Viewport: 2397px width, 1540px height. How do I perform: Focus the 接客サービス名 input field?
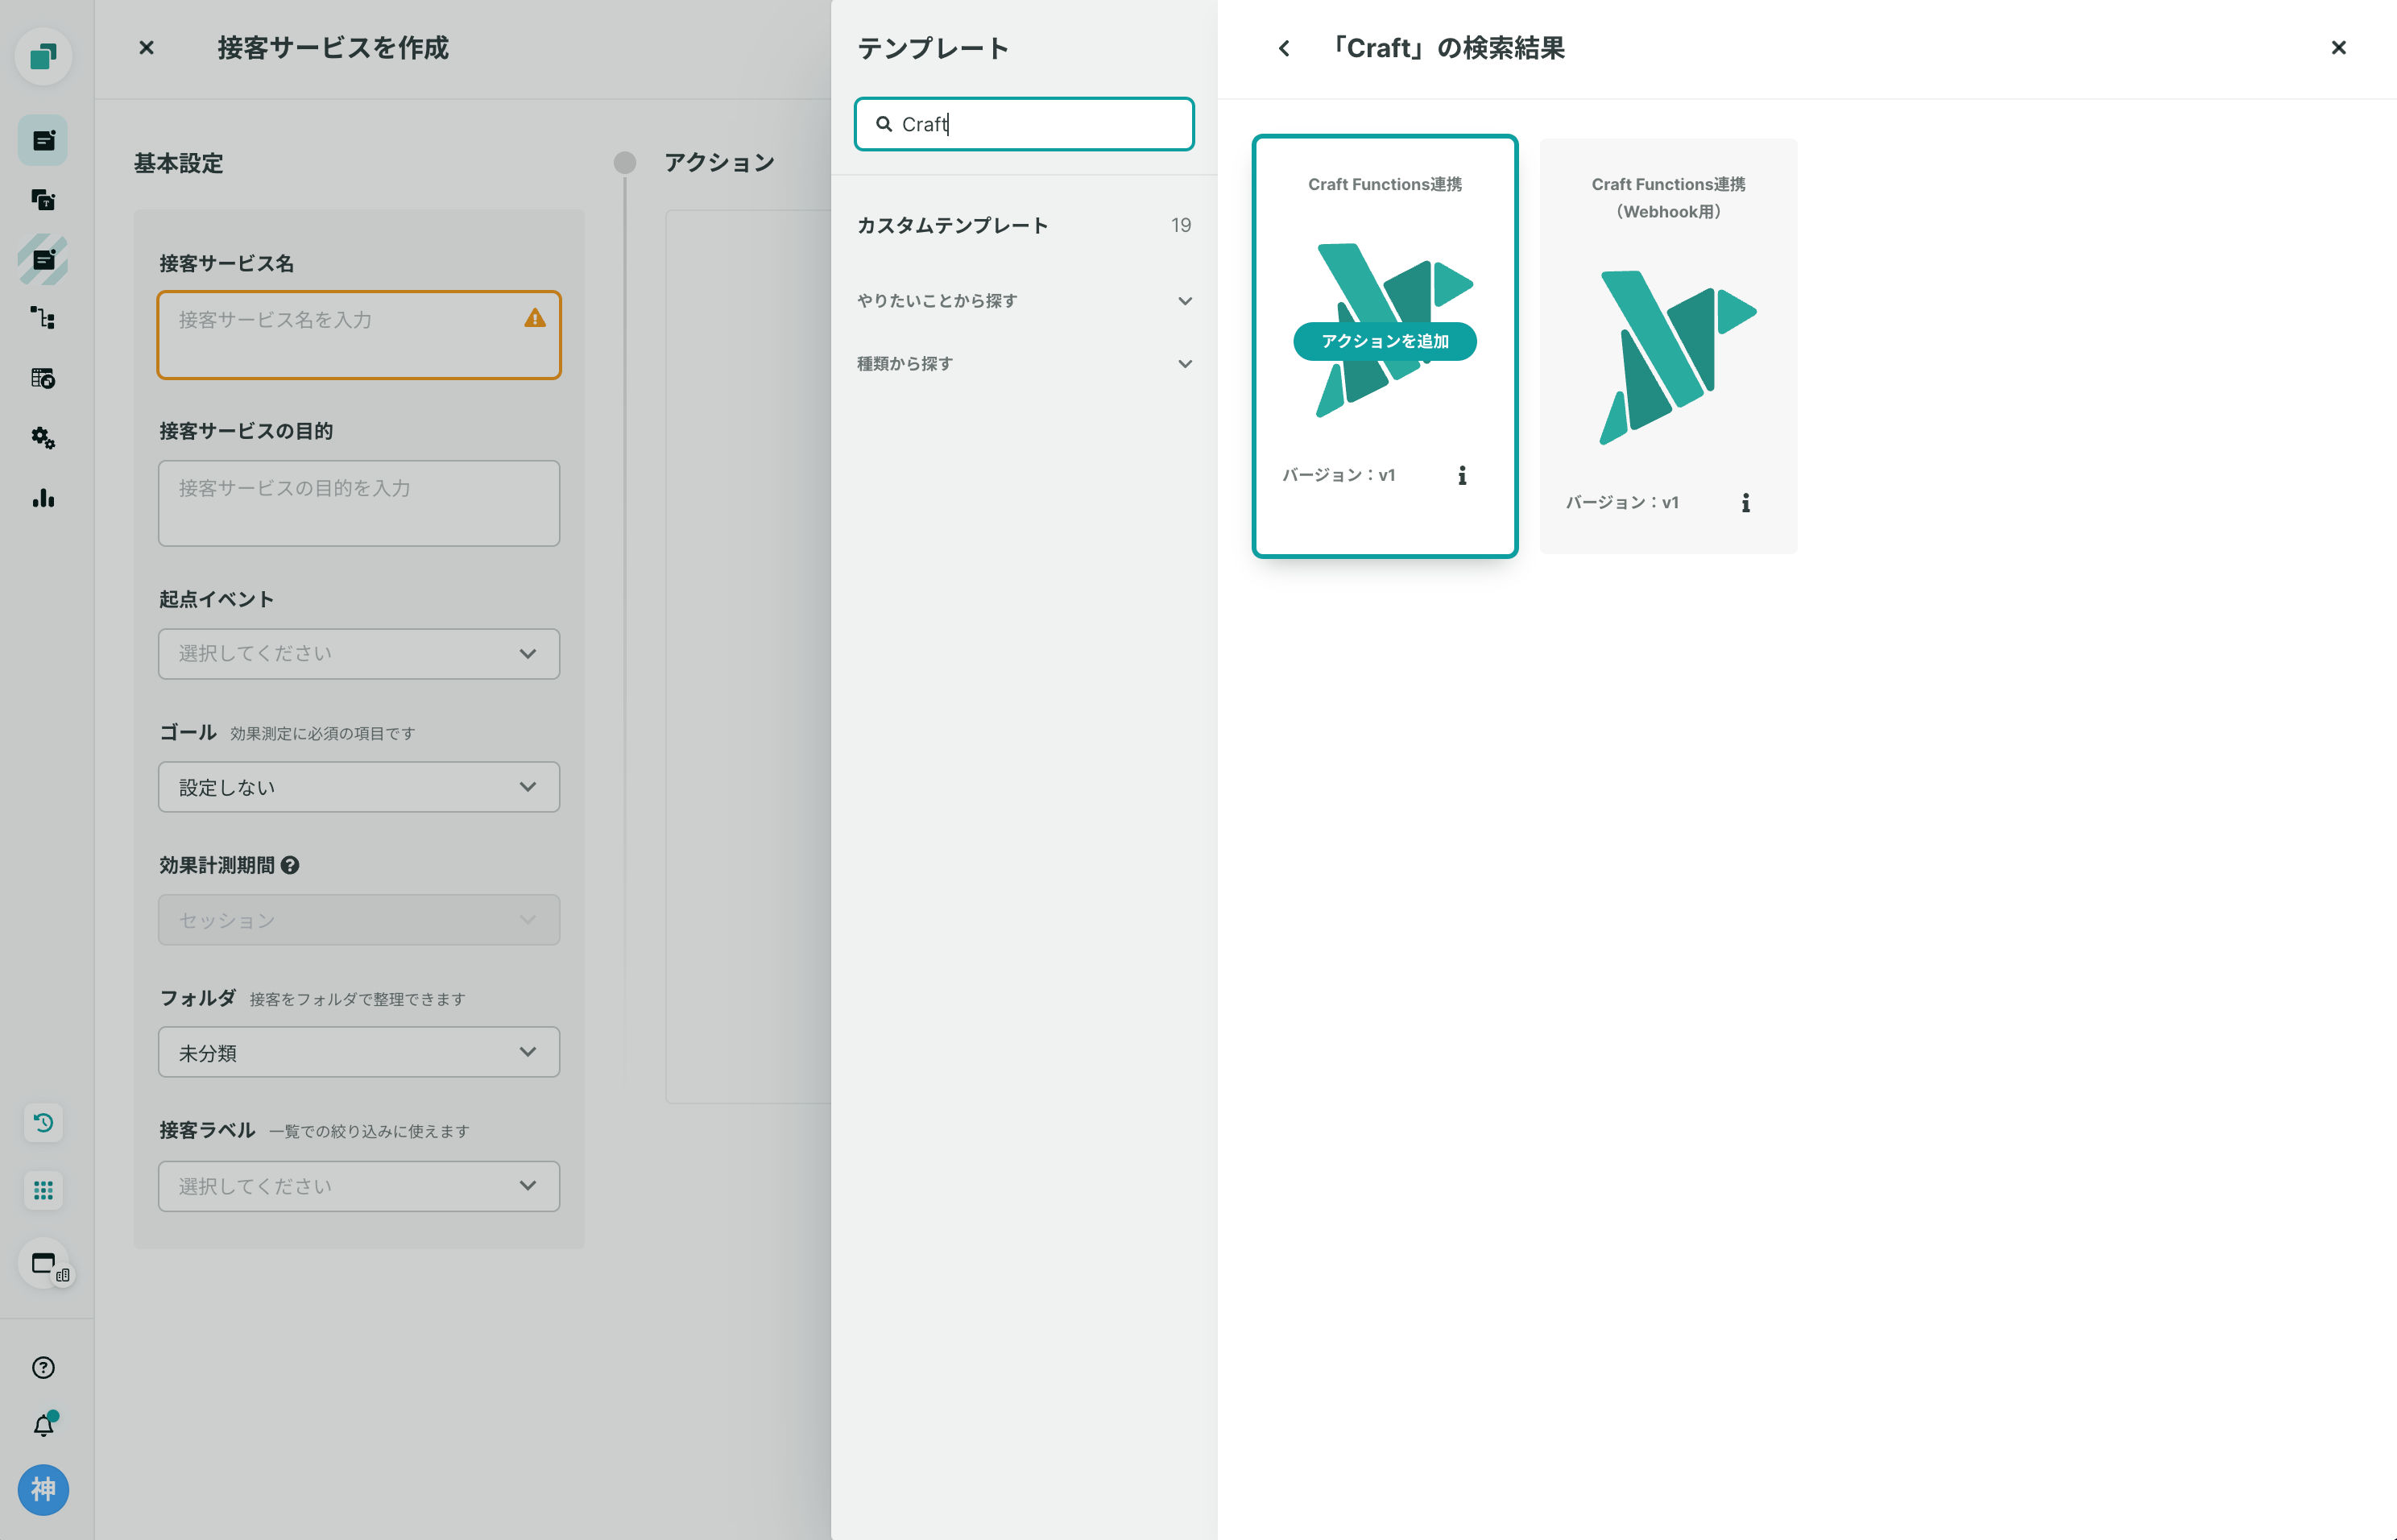[x=359, y=335]
